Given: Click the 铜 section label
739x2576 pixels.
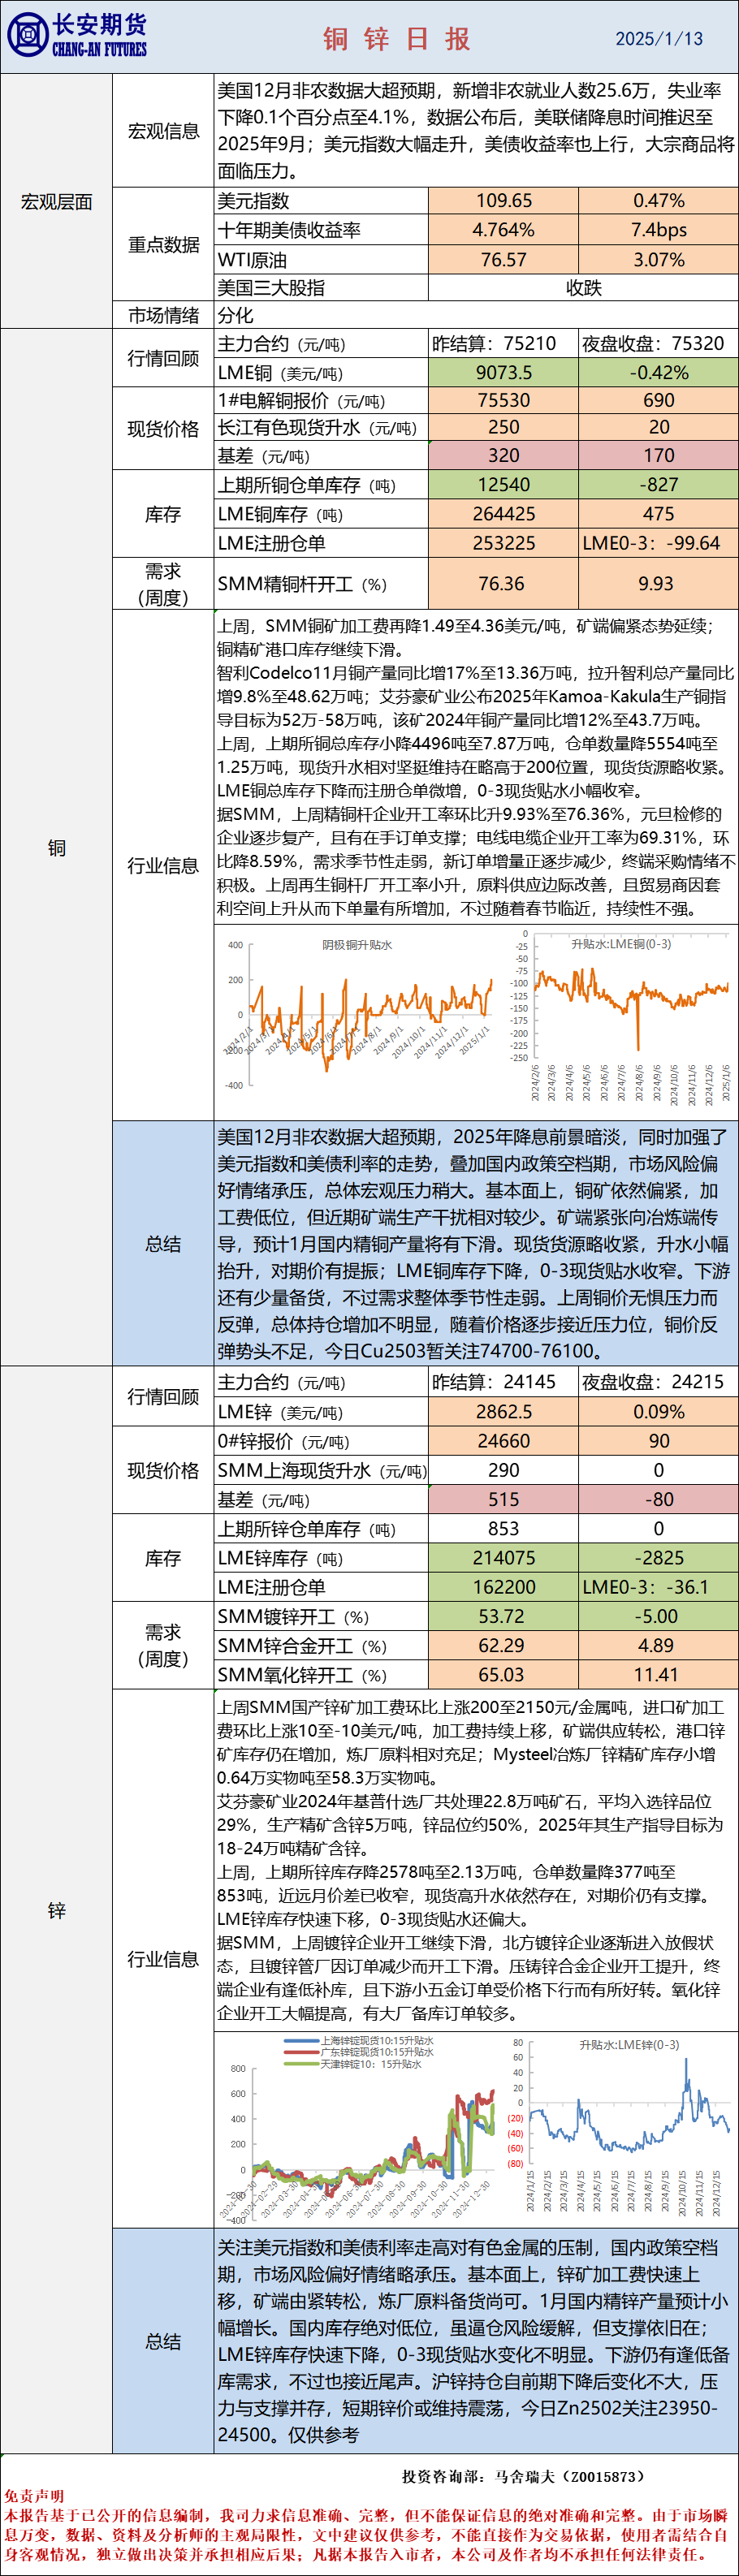Looking at the screenshot, I should tap(56, 848).
